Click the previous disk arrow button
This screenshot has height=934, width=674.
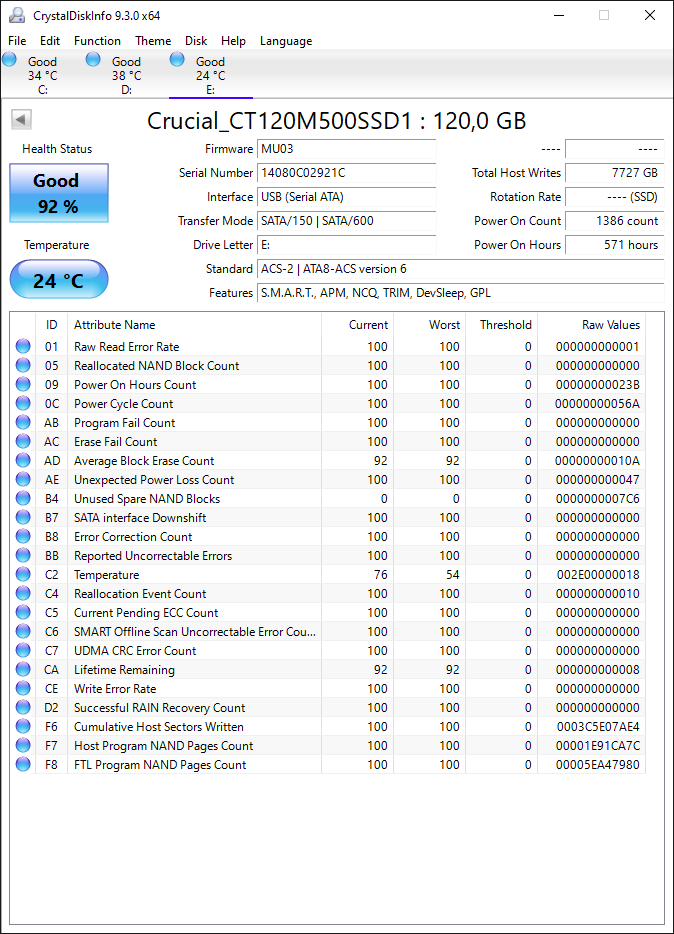tap(21, 120)
